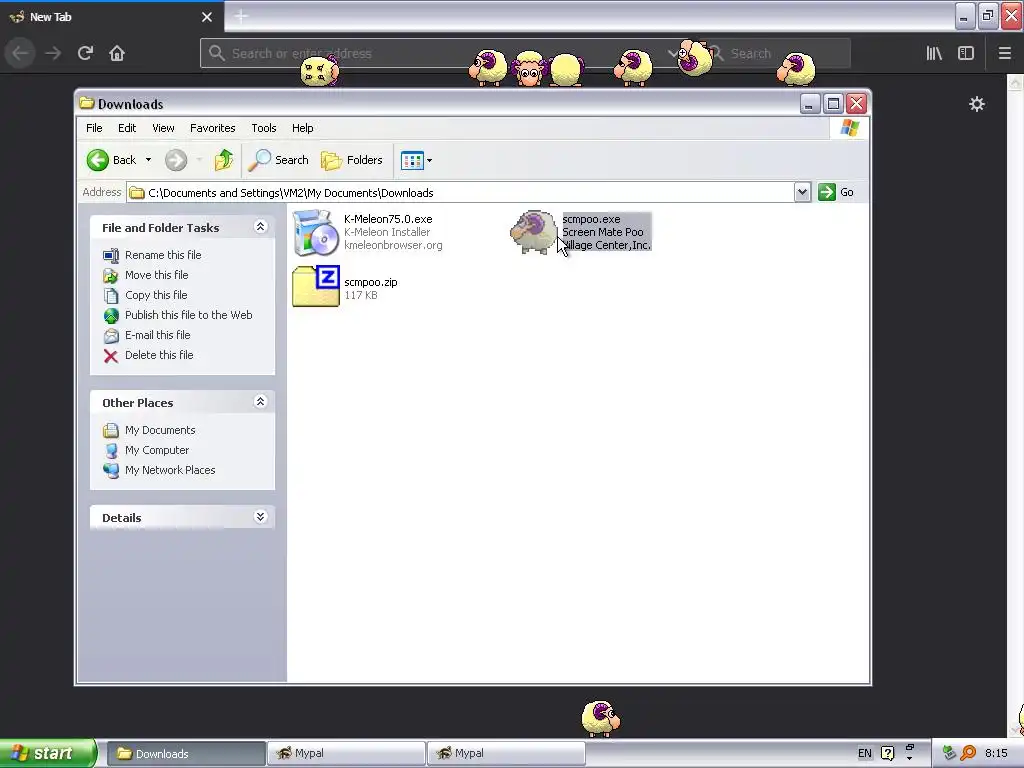Close the New Tab tab
Viewport: 1024px width, 768px height.
click(206, 17)
